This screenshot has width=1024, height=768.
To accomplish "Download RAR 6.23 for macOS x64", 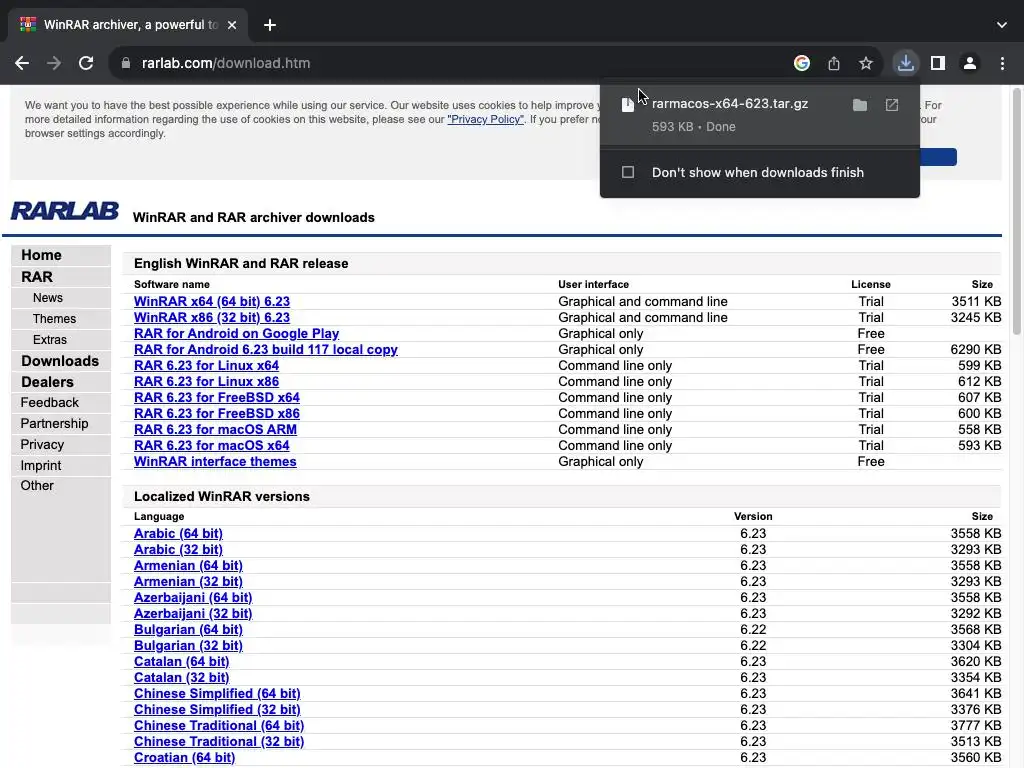I will pyautogui.click(x=212, y=445).
